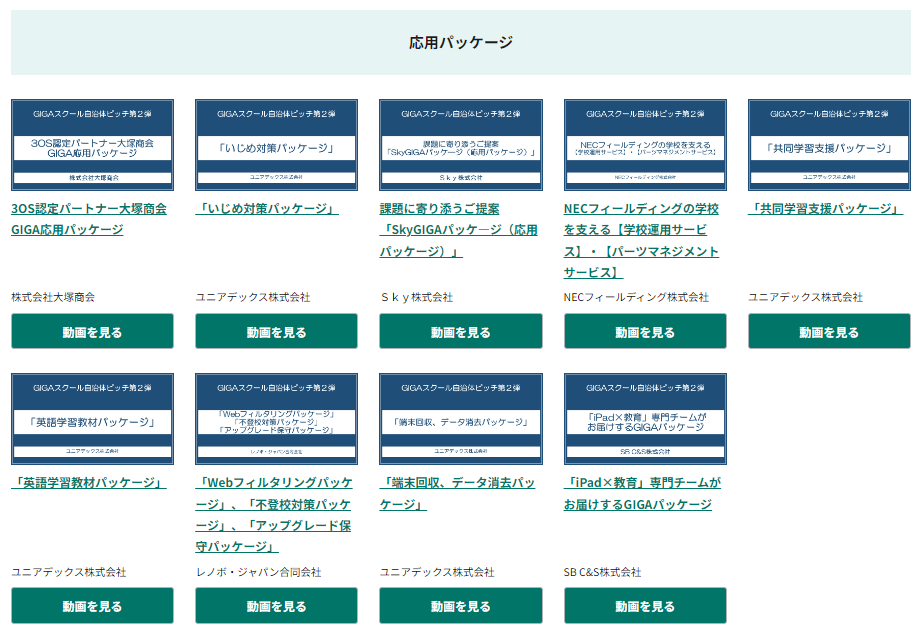
Task: Select the company name Sky株式会社
Action: (417, 297)
